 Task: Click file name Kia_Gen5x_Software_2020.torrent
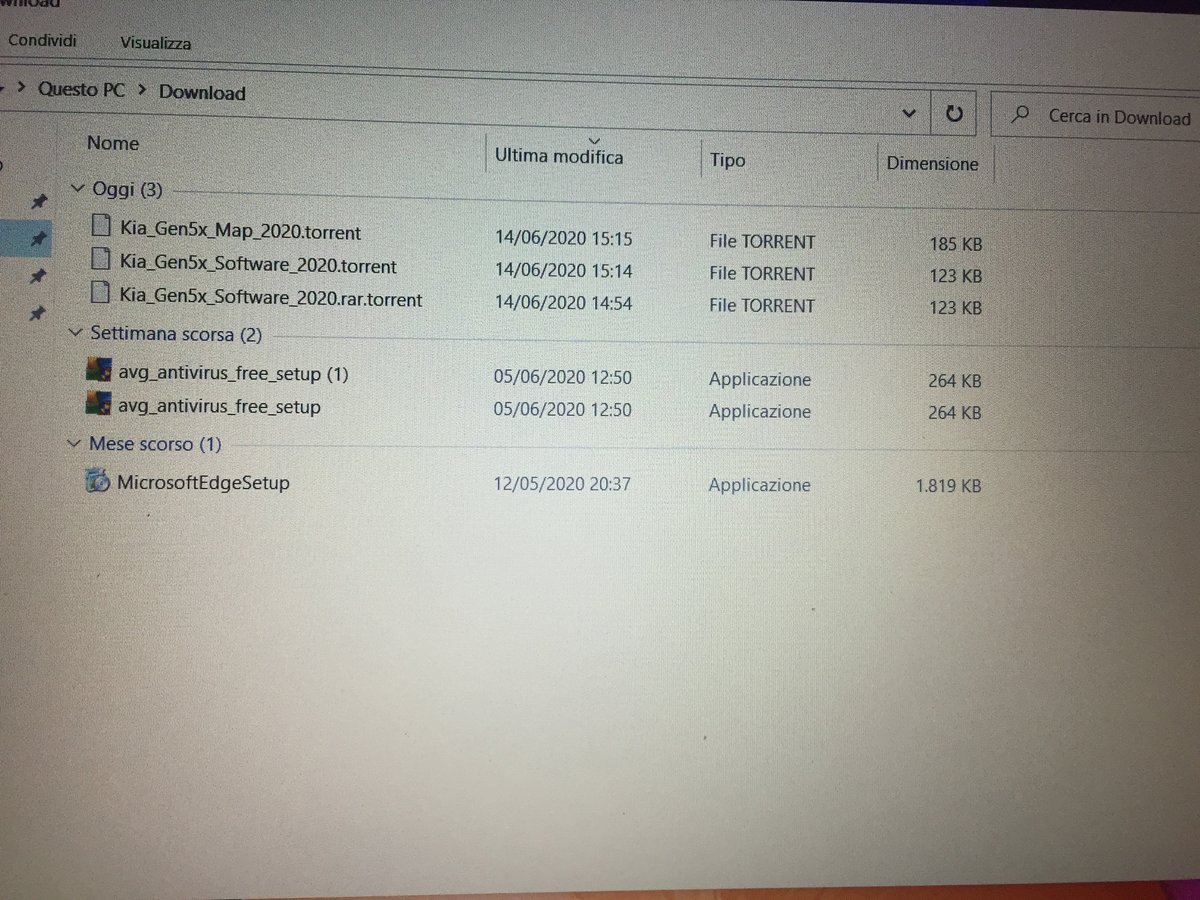pyautogui.click(x=258, y=266)
